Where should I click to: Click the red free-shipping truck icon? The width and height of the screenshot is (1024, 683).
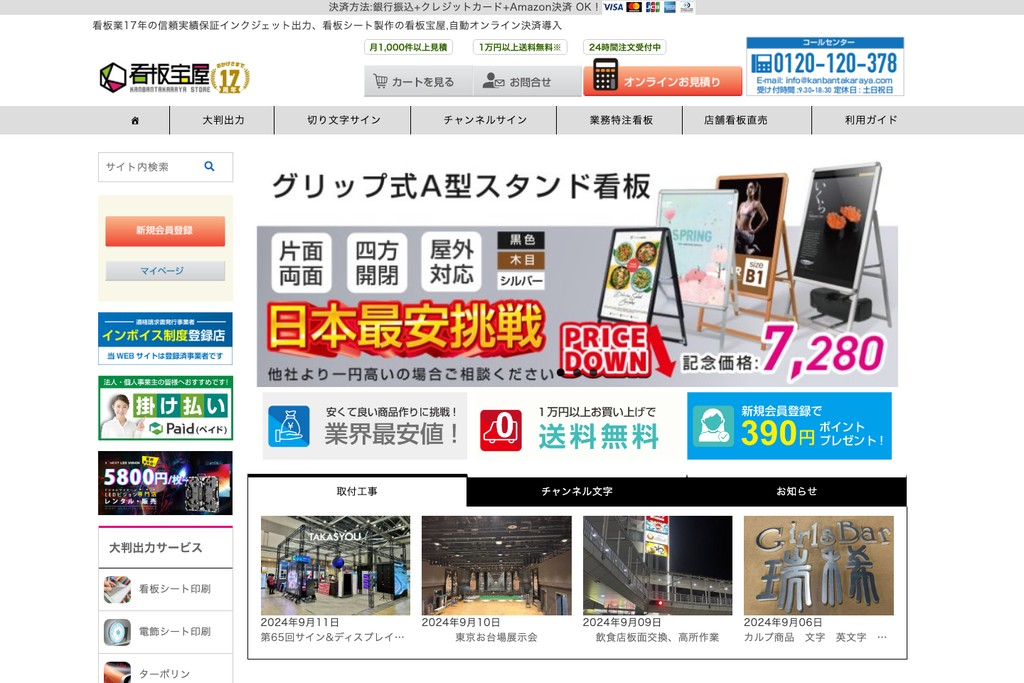pos(501,429)
